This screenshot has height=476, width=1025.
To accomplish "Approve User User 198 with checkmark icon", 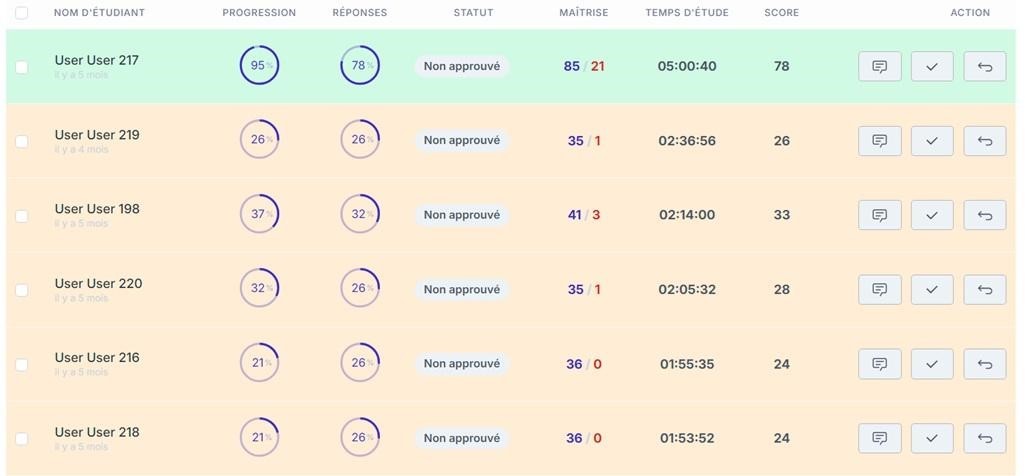I will click(x=932, y=215).
